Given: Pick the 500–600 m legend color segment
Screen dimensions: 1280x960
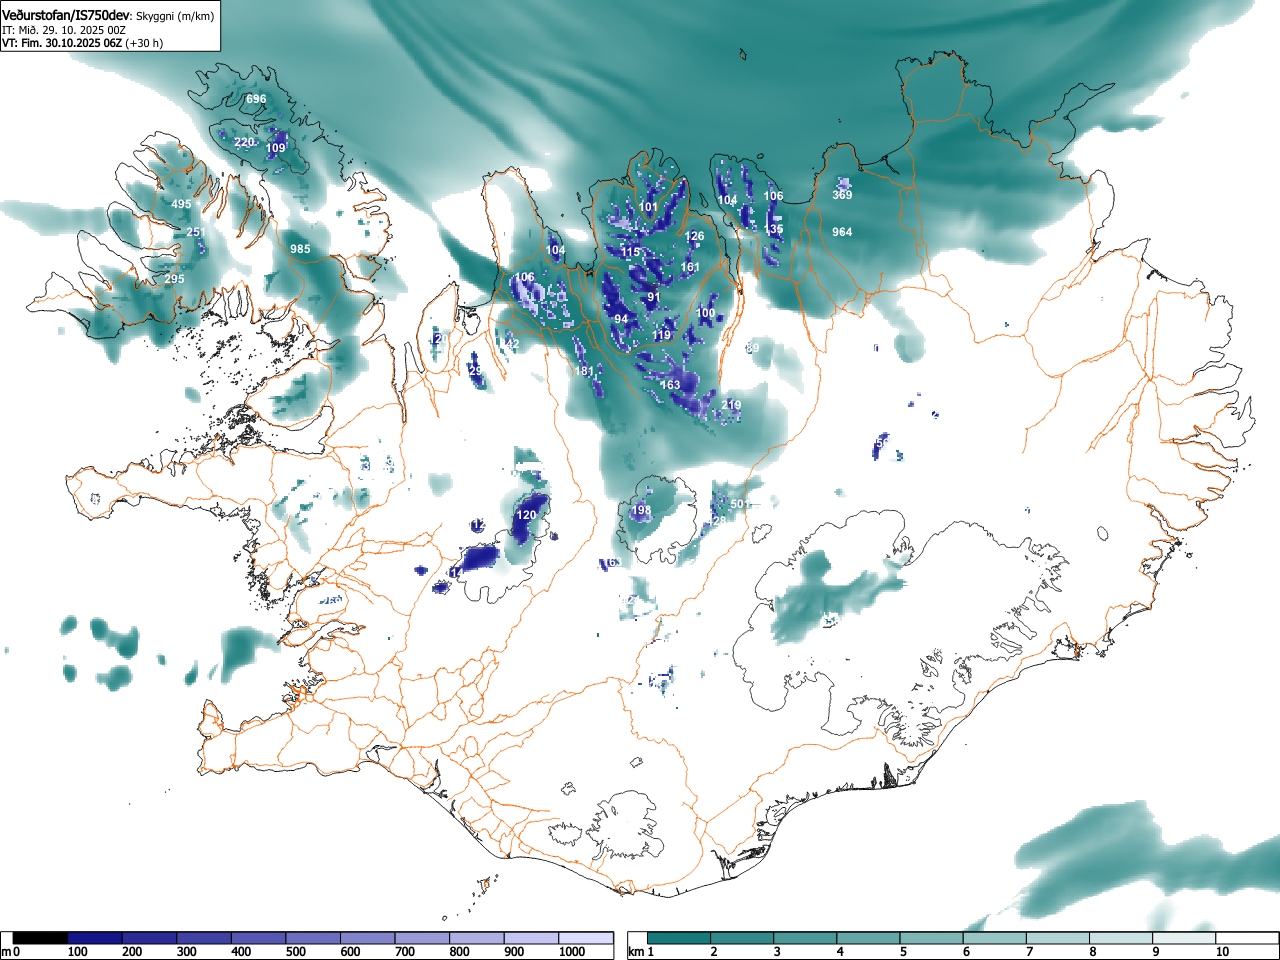Looking at the screenshot, I should (x=314, y=938).
